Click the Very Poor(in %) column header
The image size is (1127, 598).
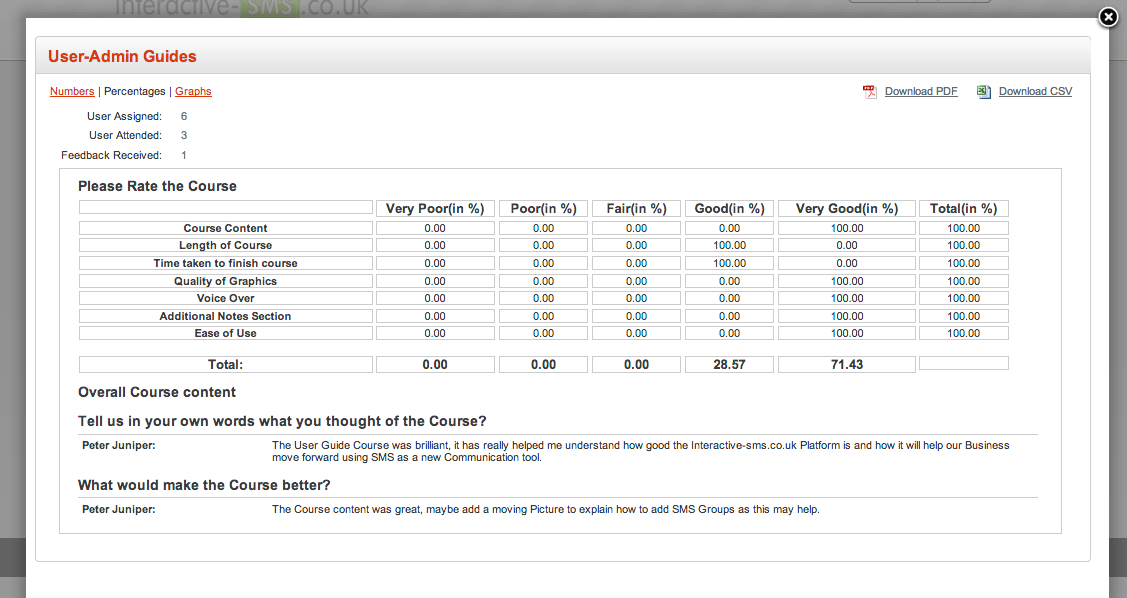click(435, 208)
